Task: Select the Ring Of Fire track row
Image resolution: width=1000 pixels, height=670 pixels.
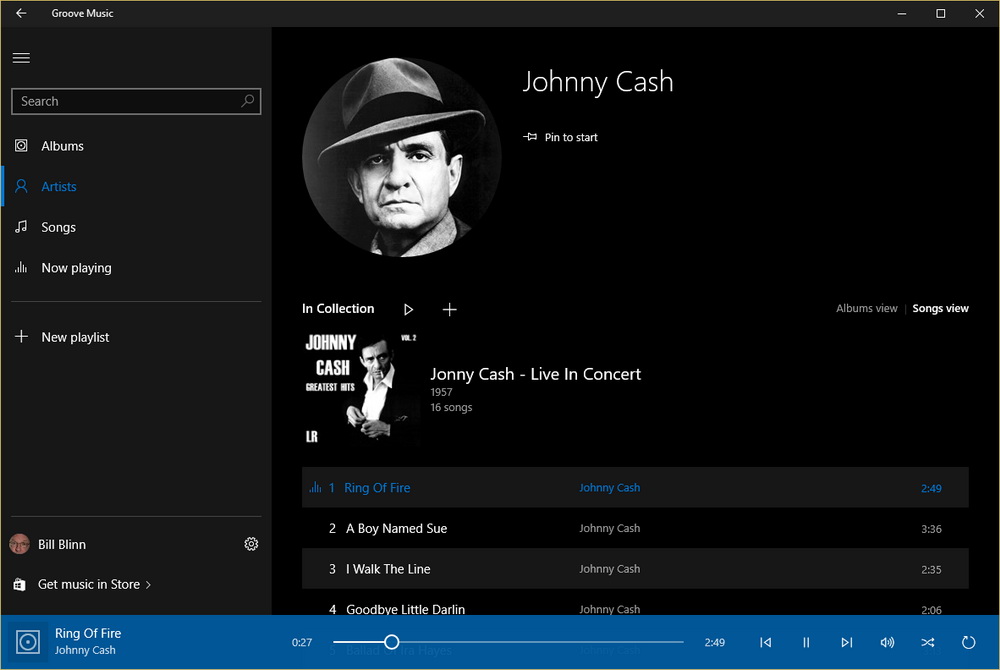Action: (635, 488)
